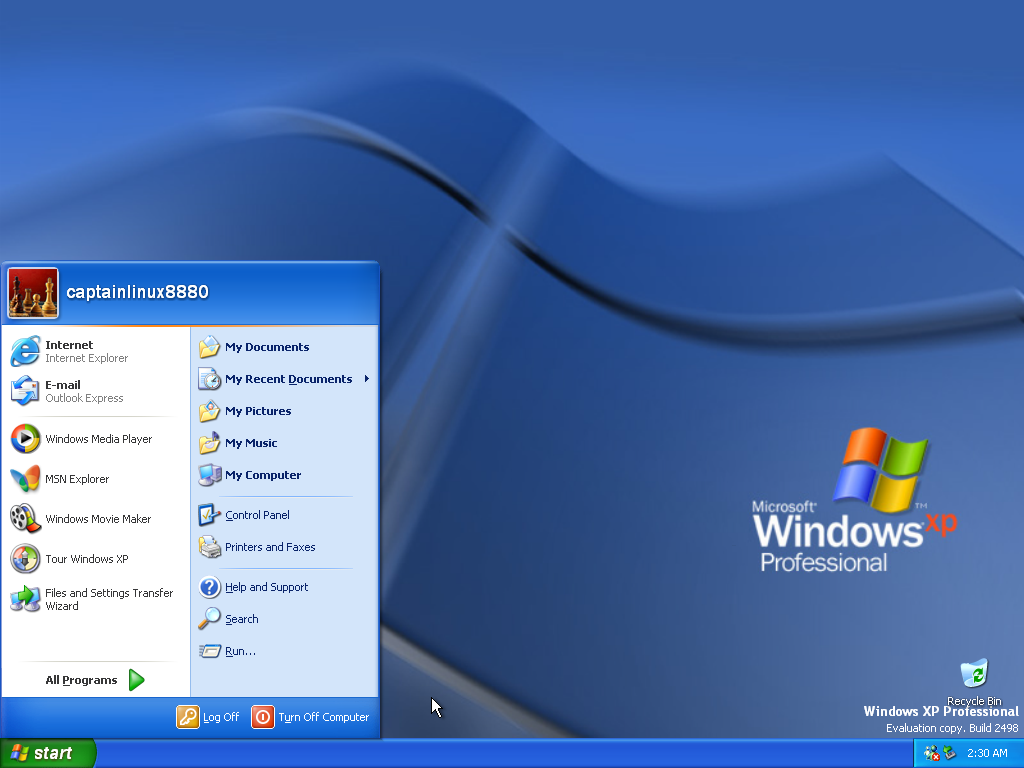Click the green Start button
Screen dimensions: 1024x768
click(x=47, y=753)
